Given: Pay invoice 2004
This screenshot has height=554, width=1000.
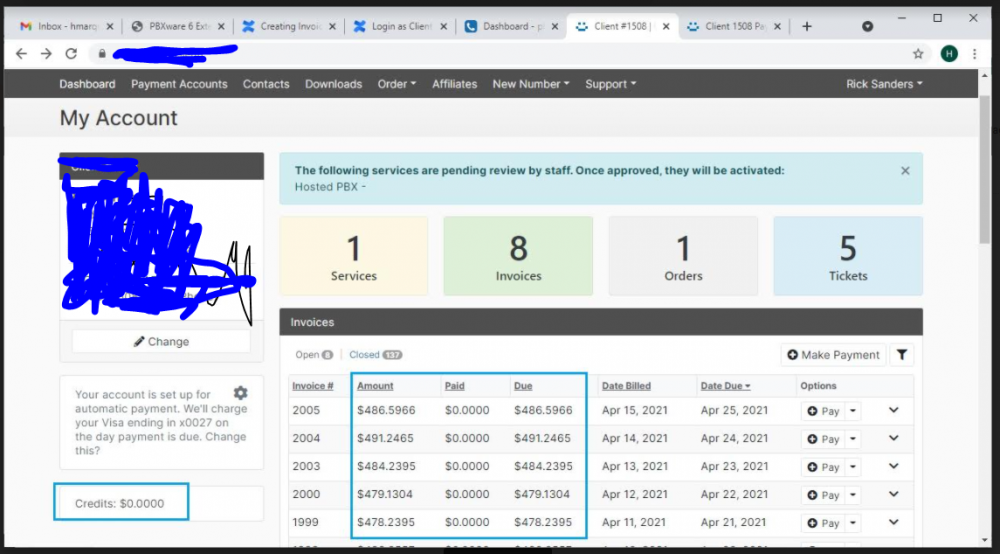Looking at the screenshot, I should point(823,439).
